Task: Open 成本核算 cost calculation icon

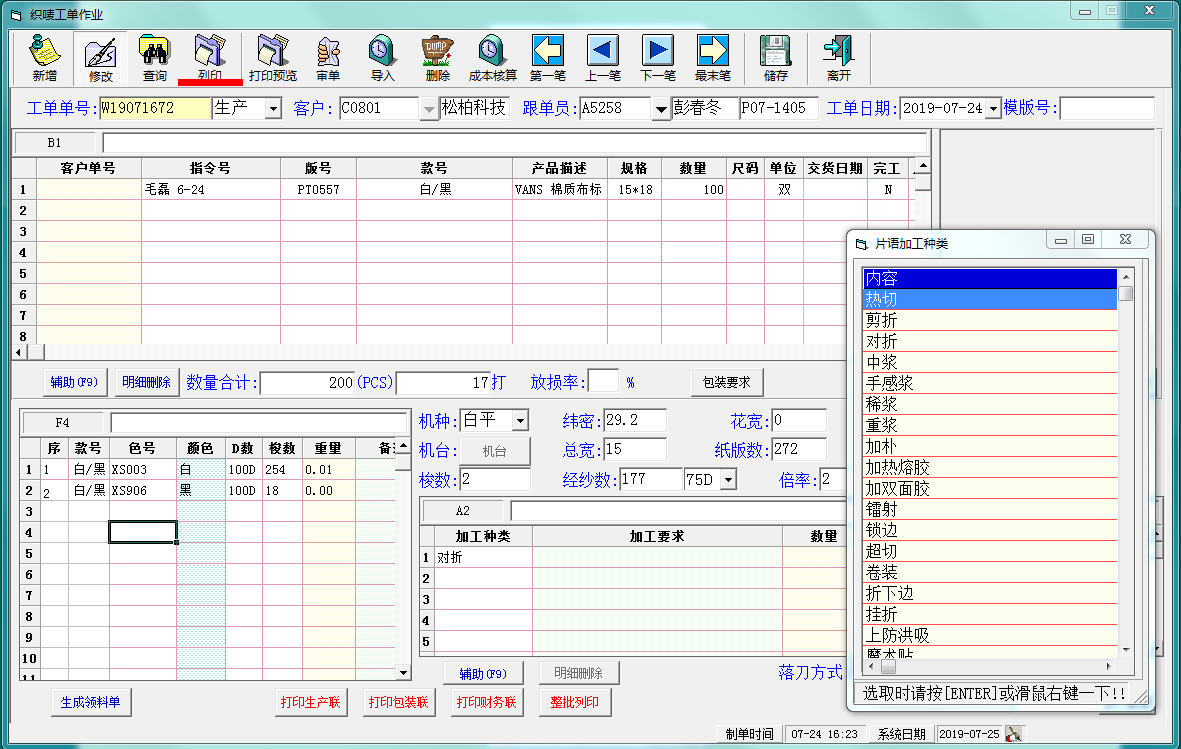Action: click(x=493, y=58)
